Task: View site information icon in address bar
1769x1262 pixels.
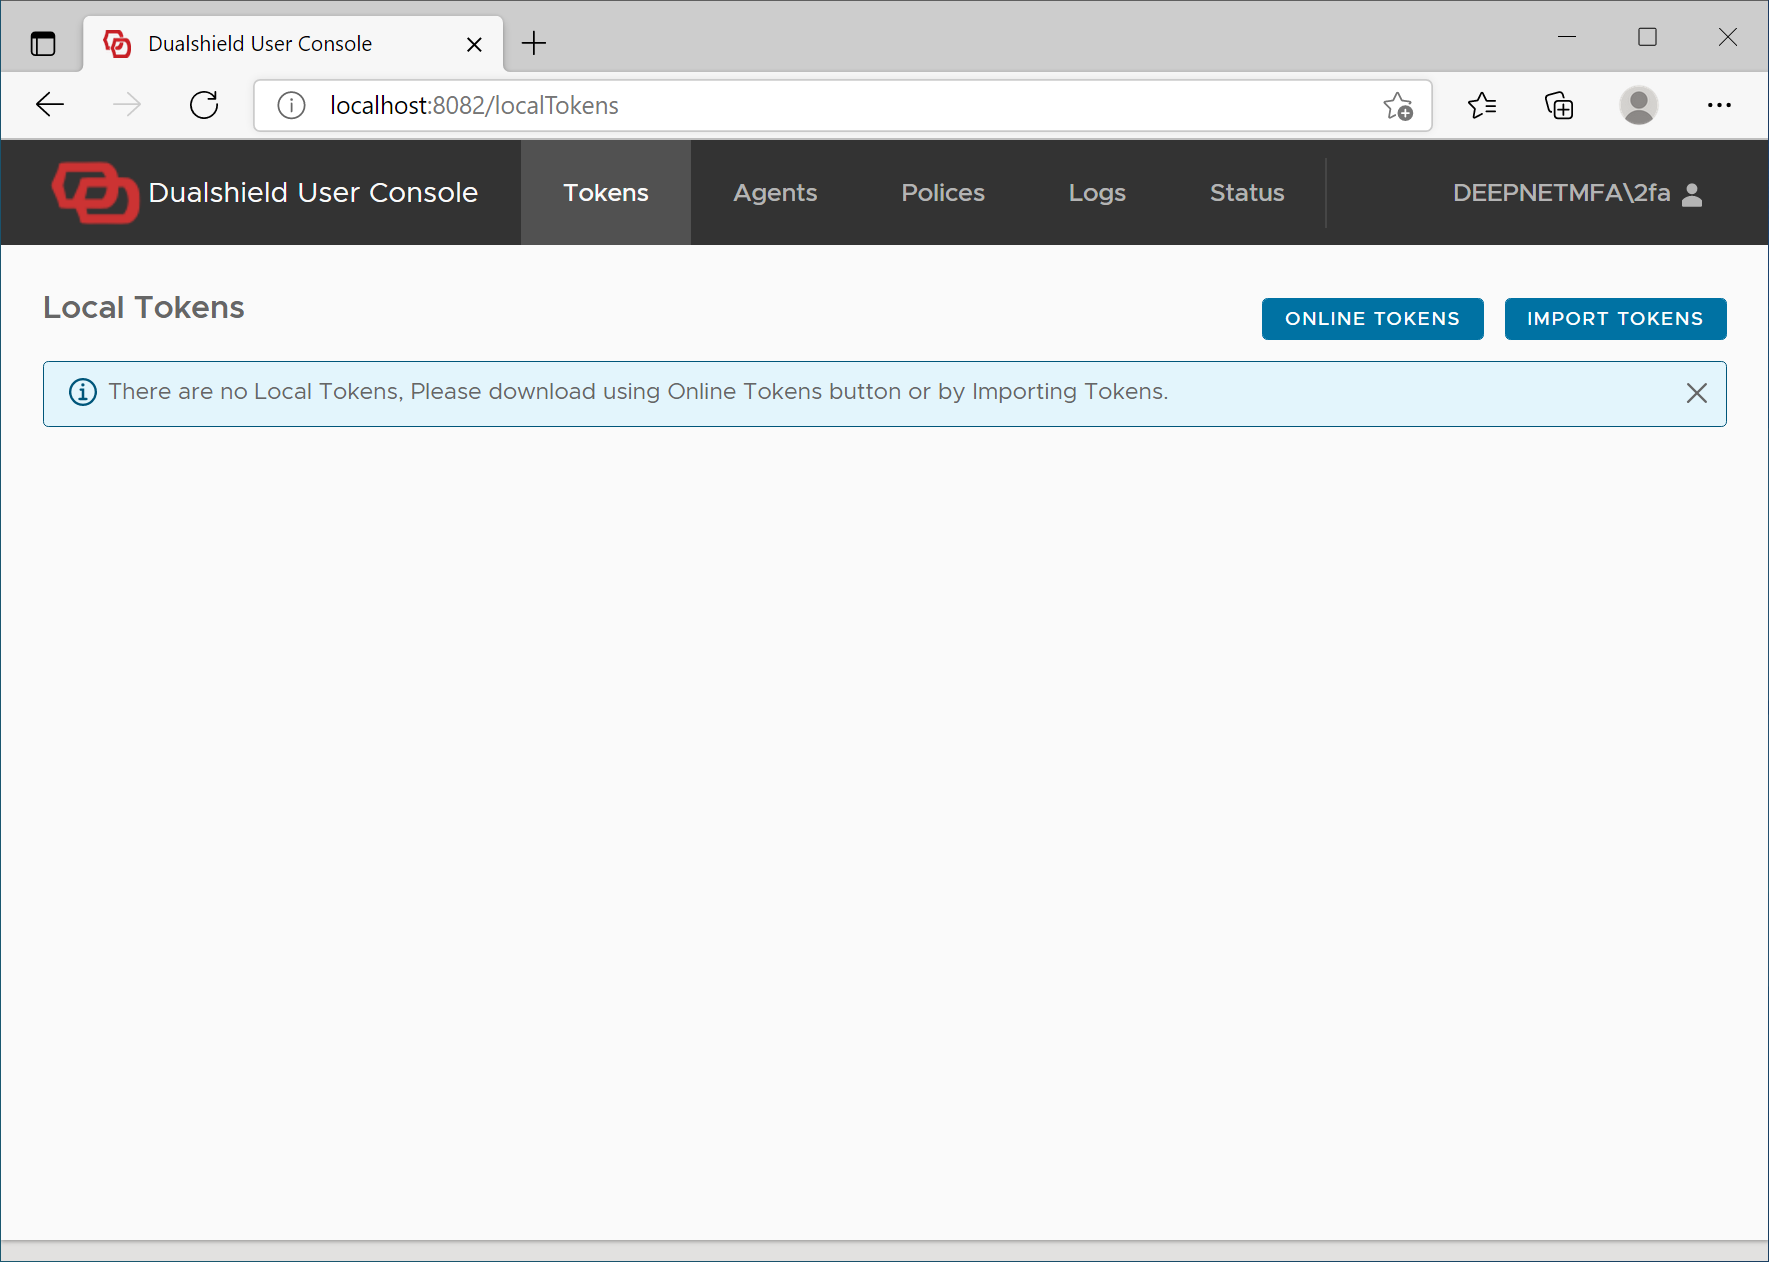Action: (291, 105)
